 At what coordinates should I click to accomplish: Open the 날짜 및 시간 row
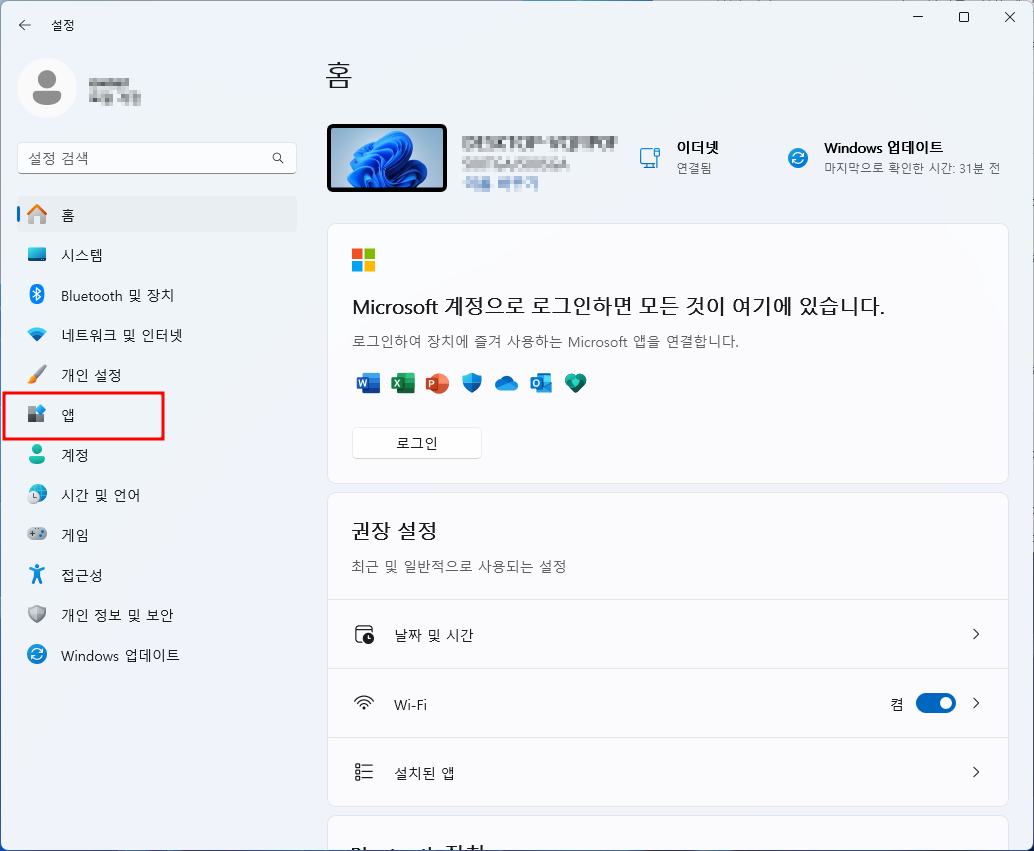click(667, 635)
